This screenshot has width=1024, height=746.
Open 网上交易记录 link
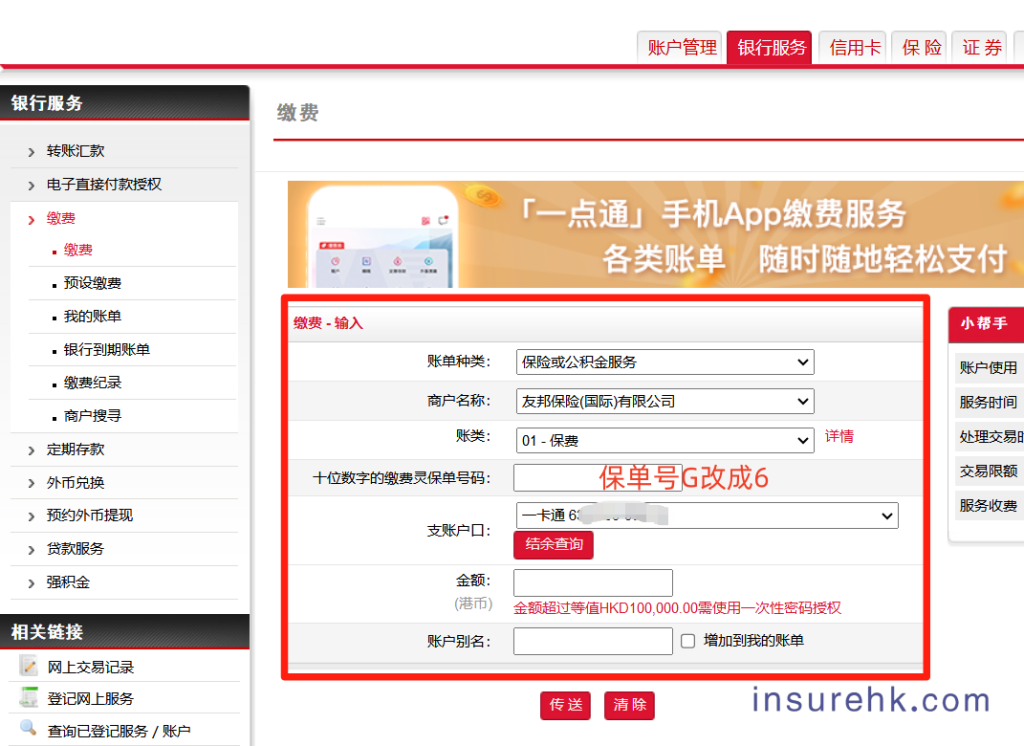click(x=90, y=668)
